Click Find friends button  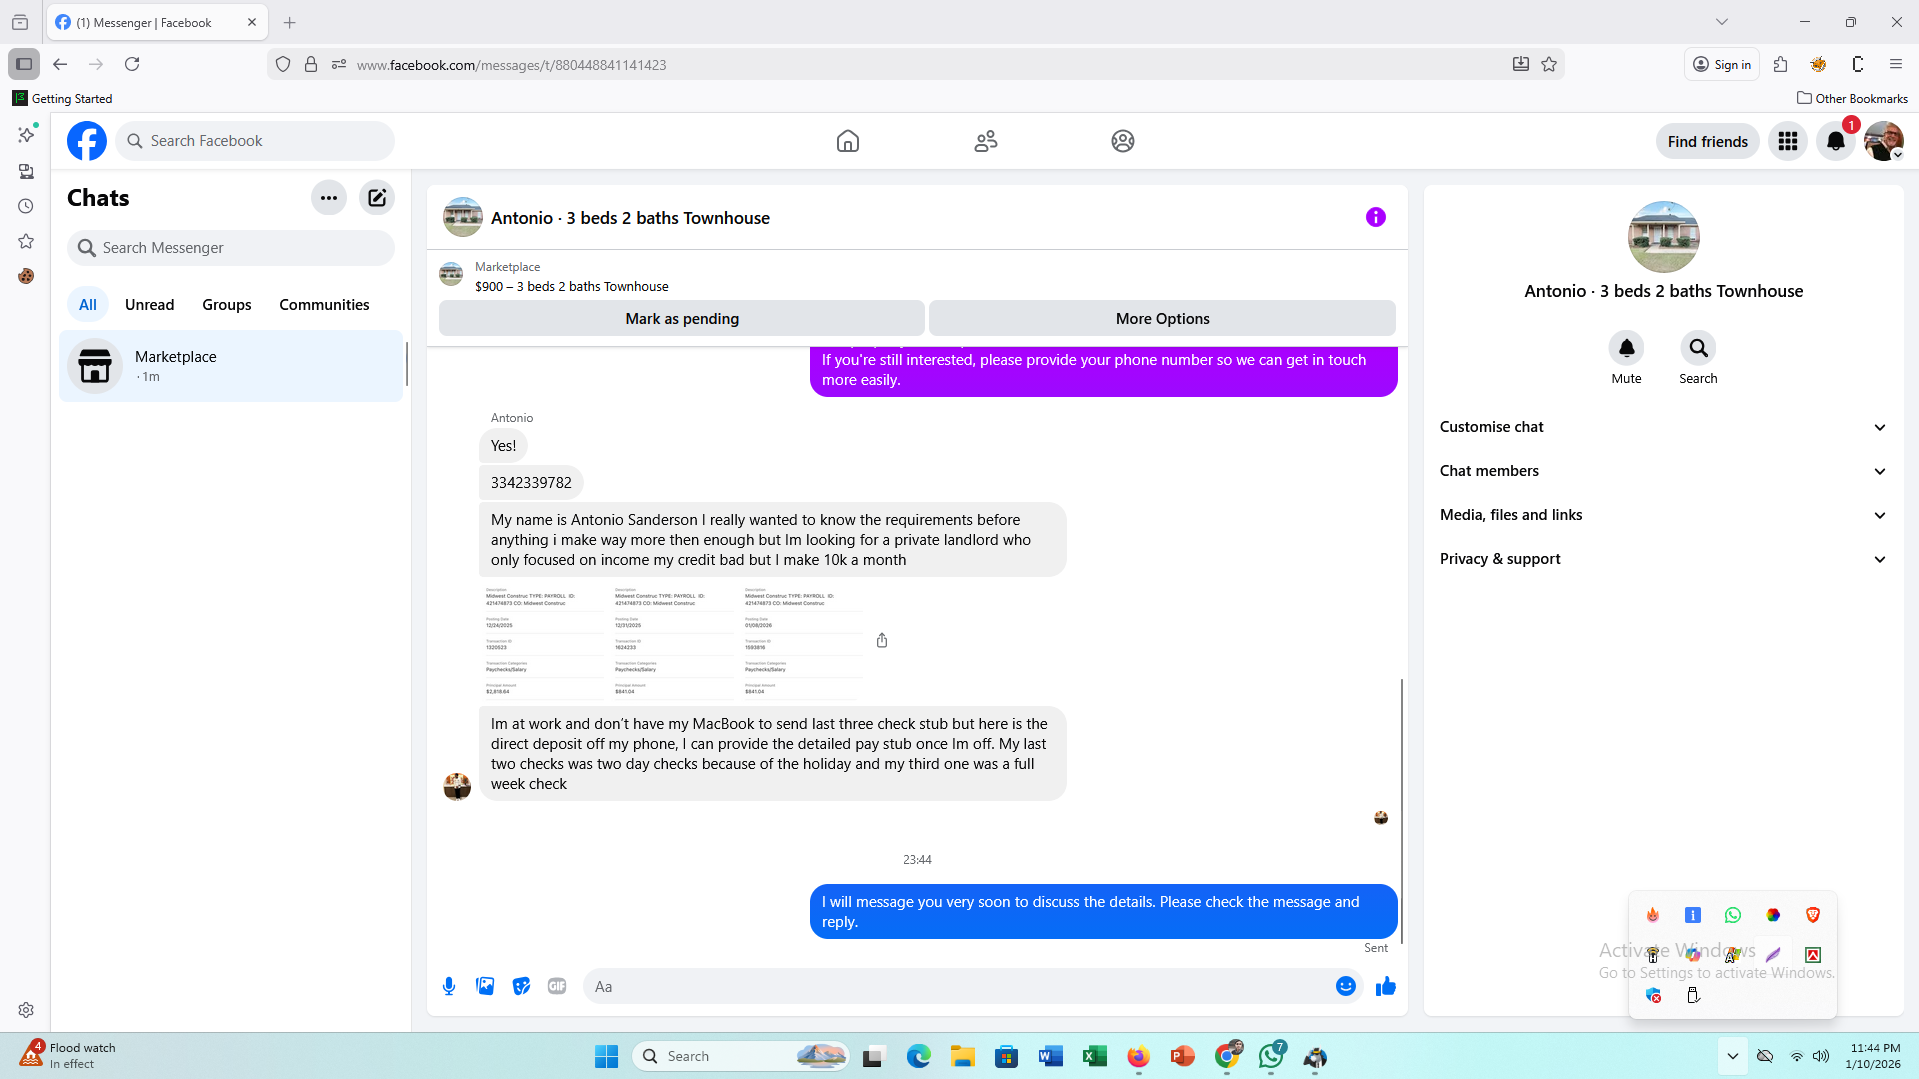1708,141
